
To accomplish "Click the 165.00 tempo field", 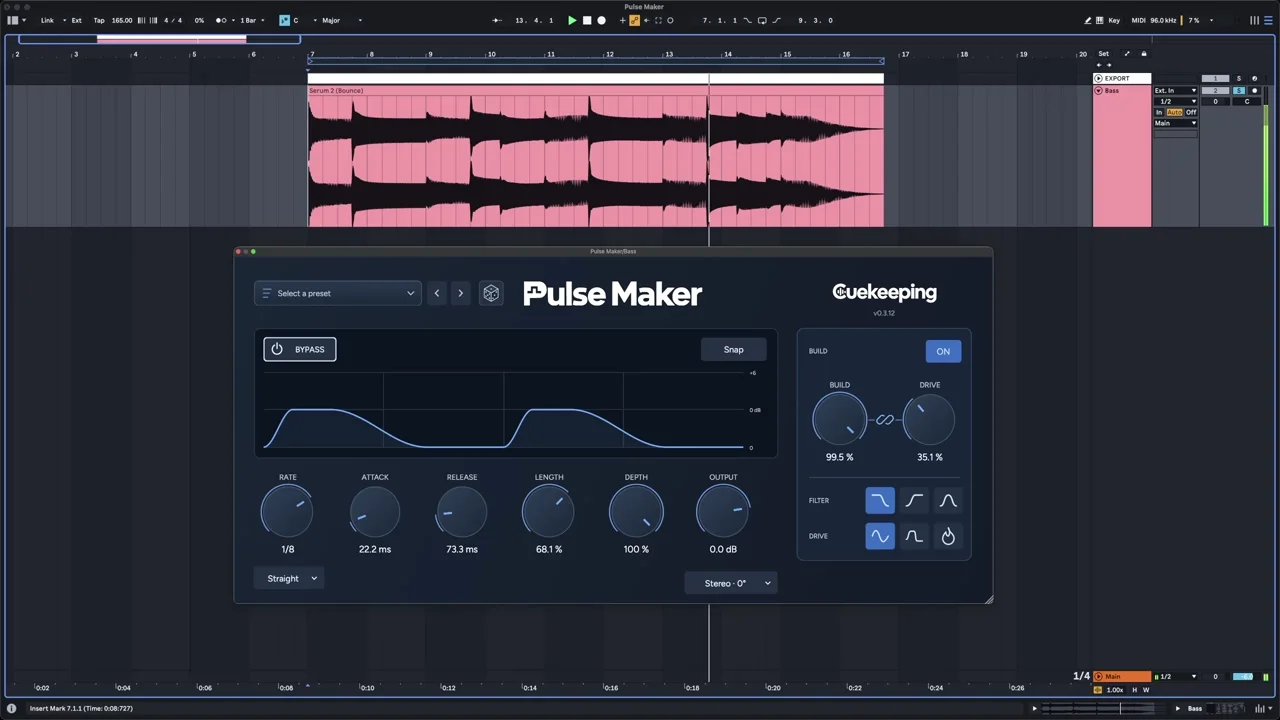I will (121, 20).
